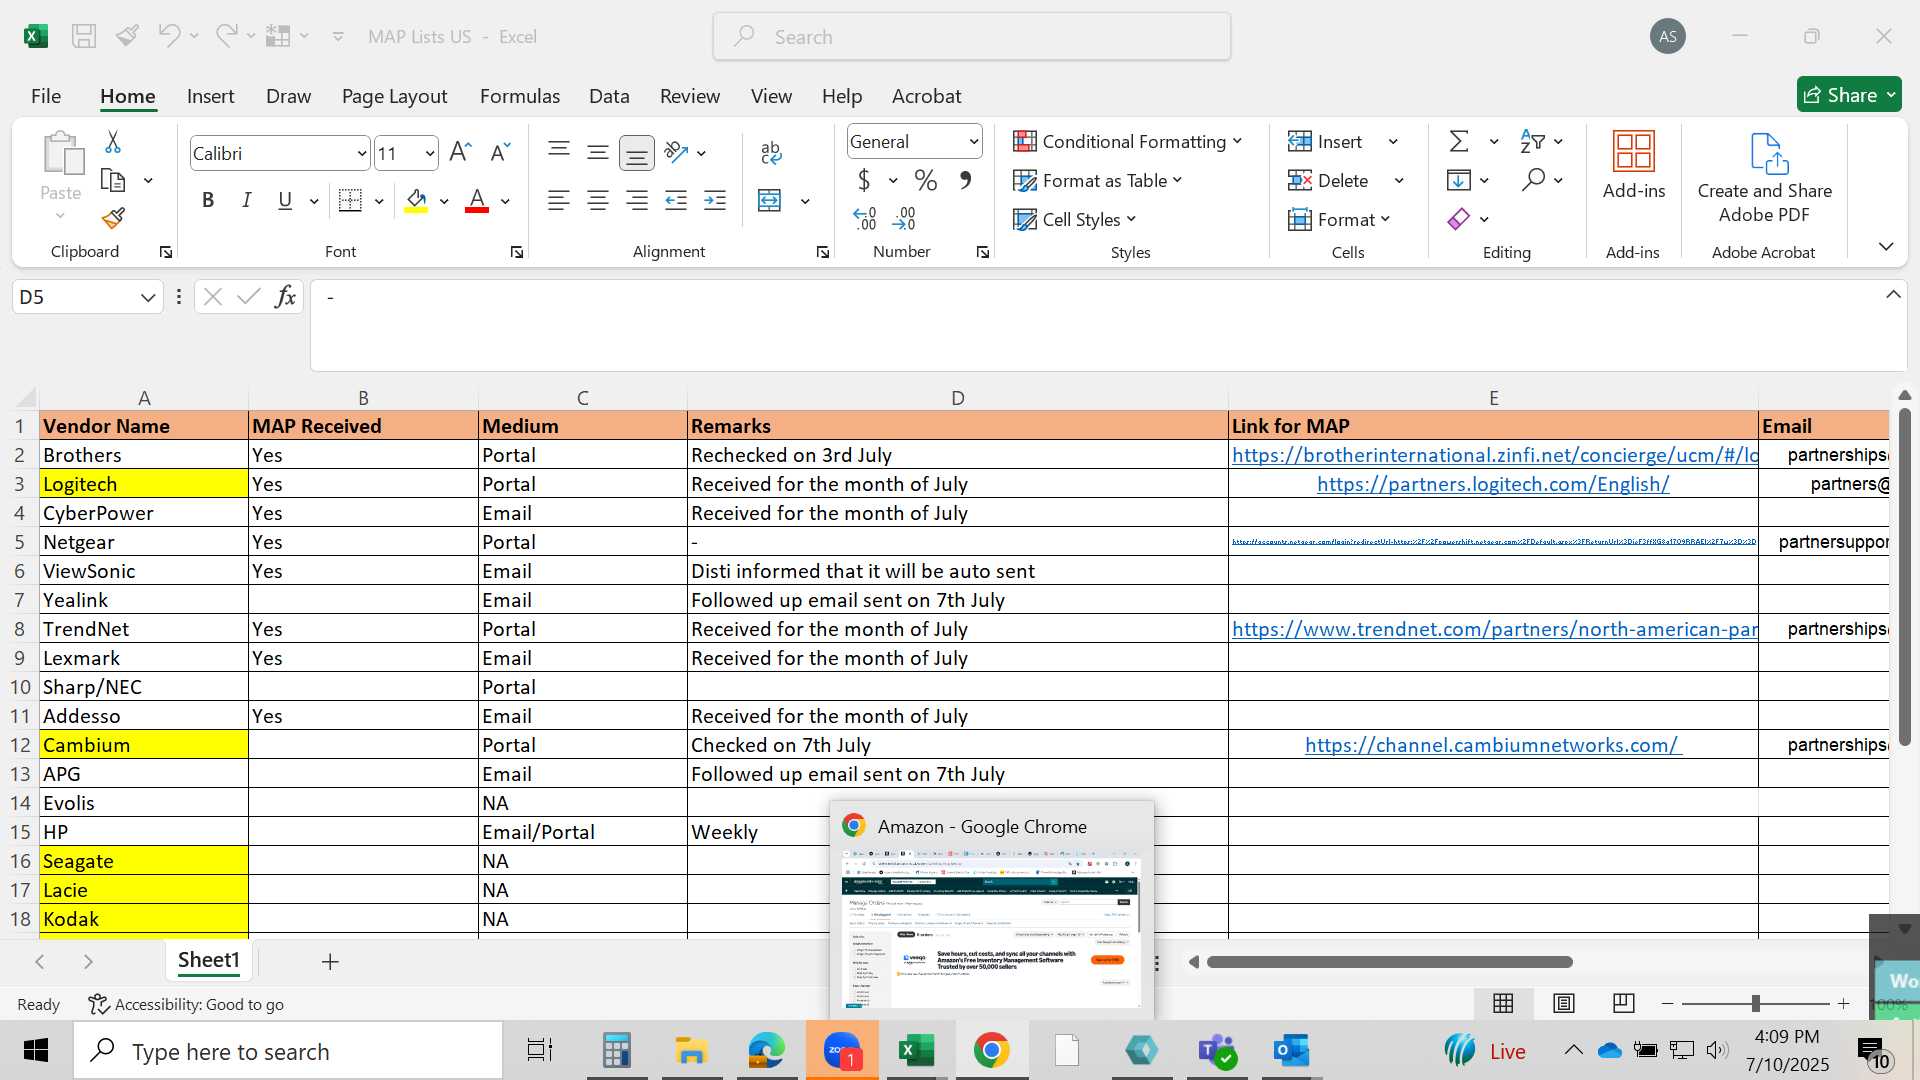1920x1080 pixels.
Task: Toggle Align Right
Action: pos(637,201)
